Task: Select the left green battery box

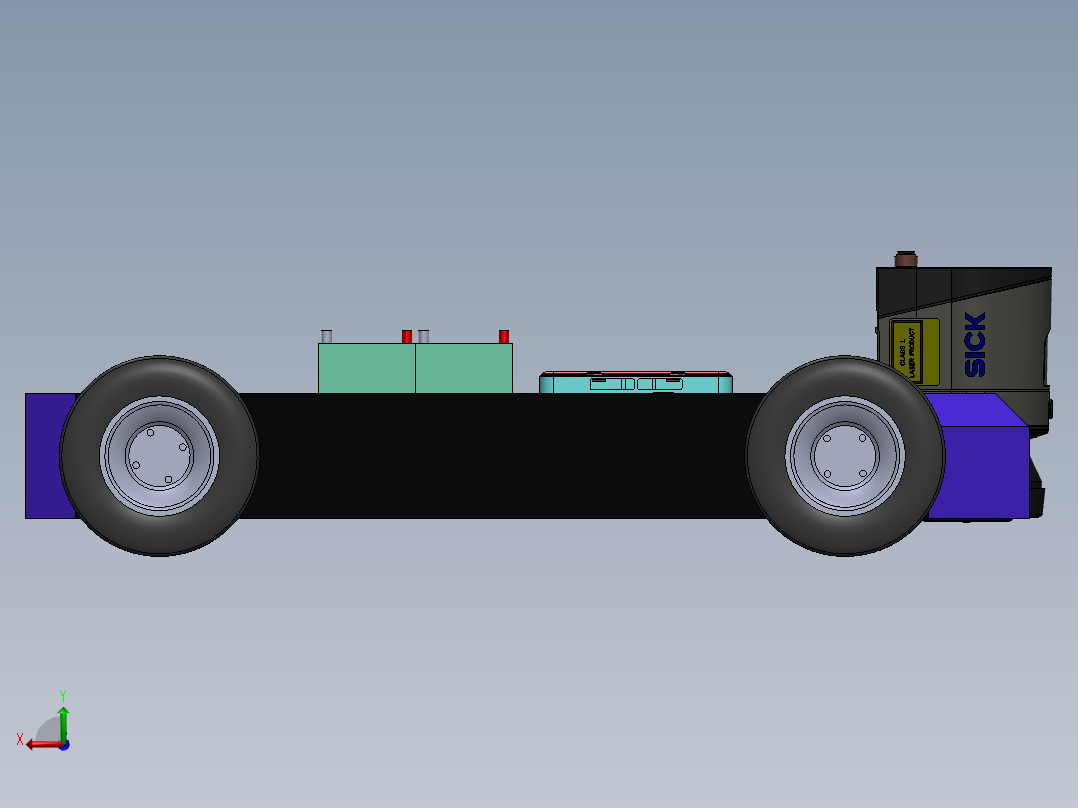Action: pyautogui.click(x=366, y=369)
